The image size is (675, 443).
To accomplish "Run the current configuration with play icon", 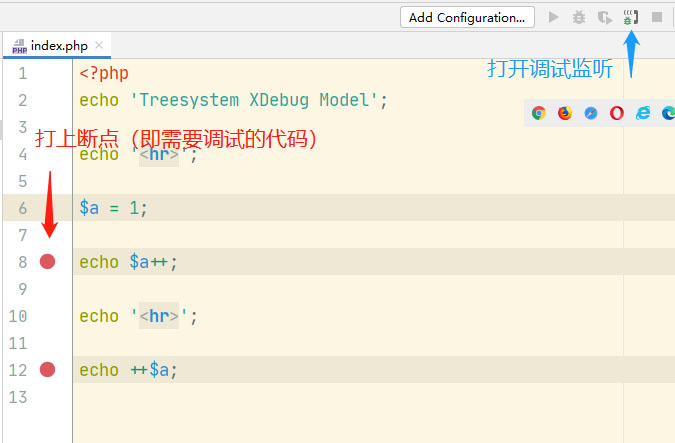I will click(554, 17).
